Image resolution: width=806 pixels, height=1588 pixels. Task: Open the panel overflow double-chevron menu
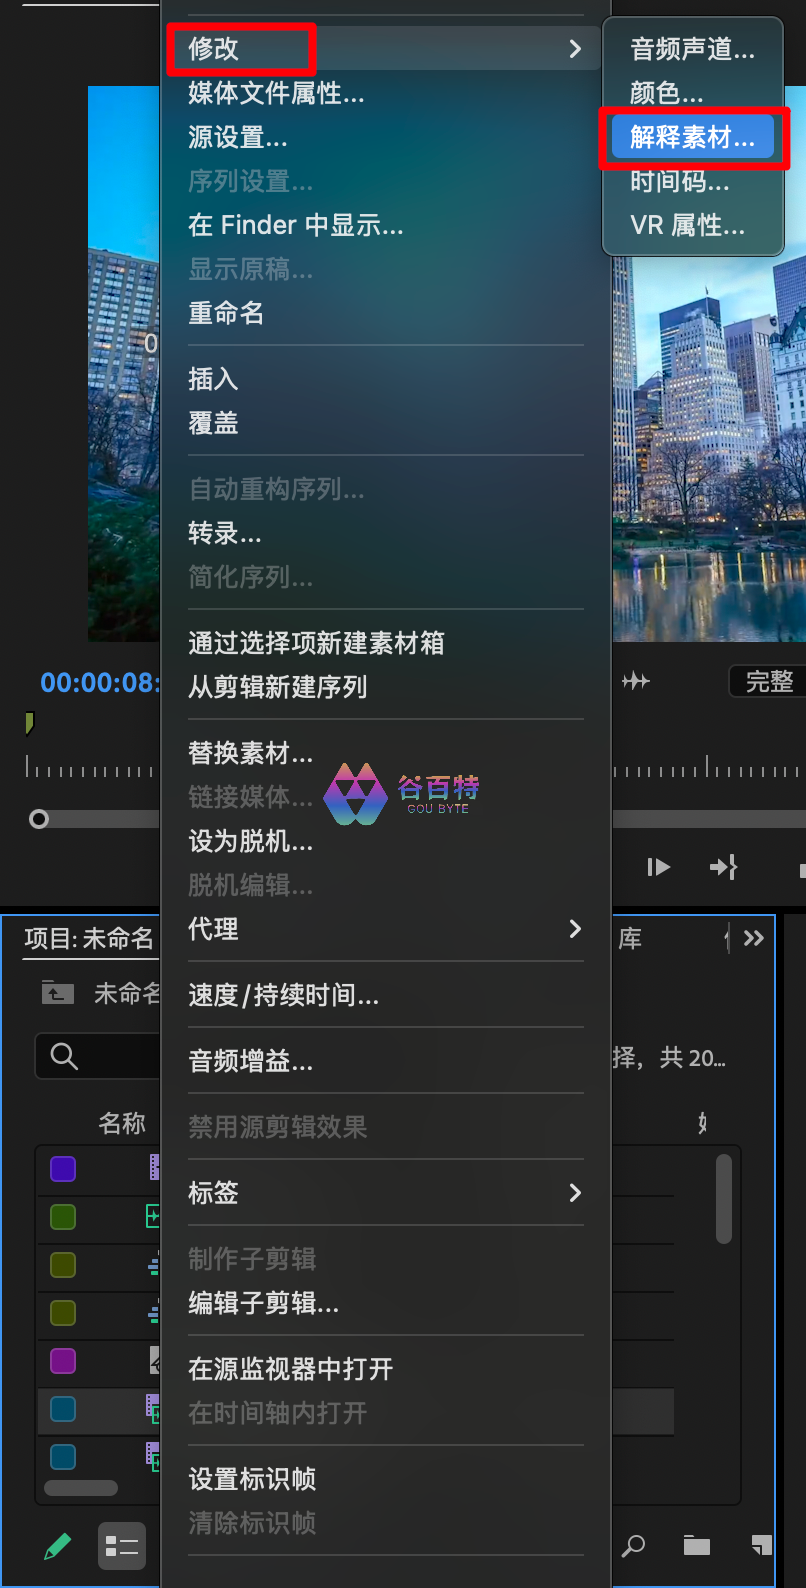pyautogui.click(x=754, y=938)
